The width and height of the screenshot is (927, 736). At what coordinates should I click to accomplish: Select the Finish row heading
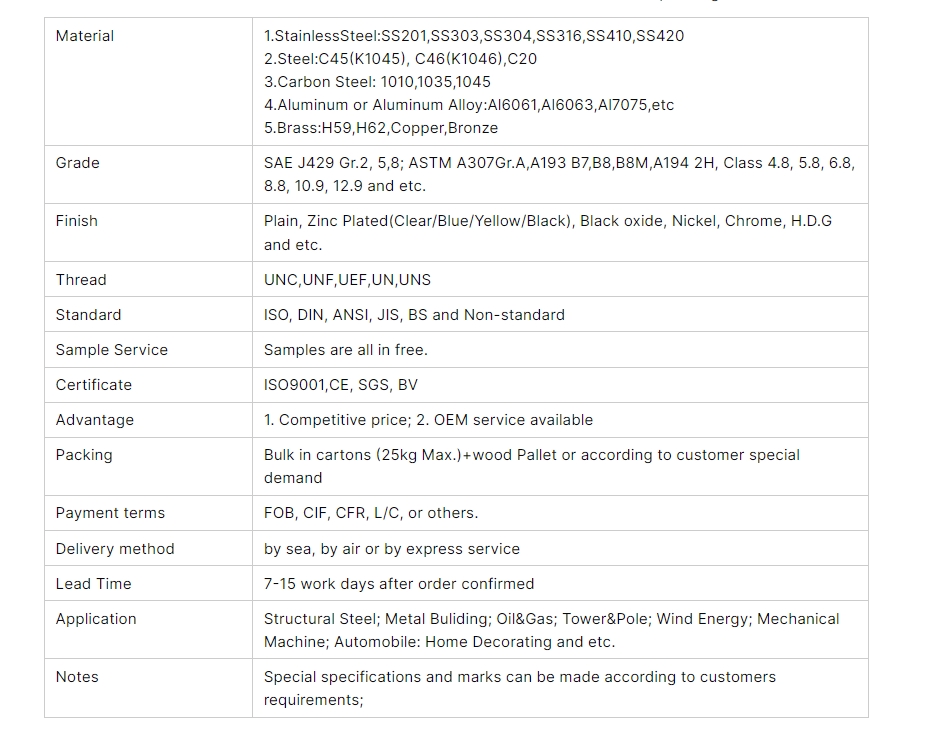pos(77,221)
